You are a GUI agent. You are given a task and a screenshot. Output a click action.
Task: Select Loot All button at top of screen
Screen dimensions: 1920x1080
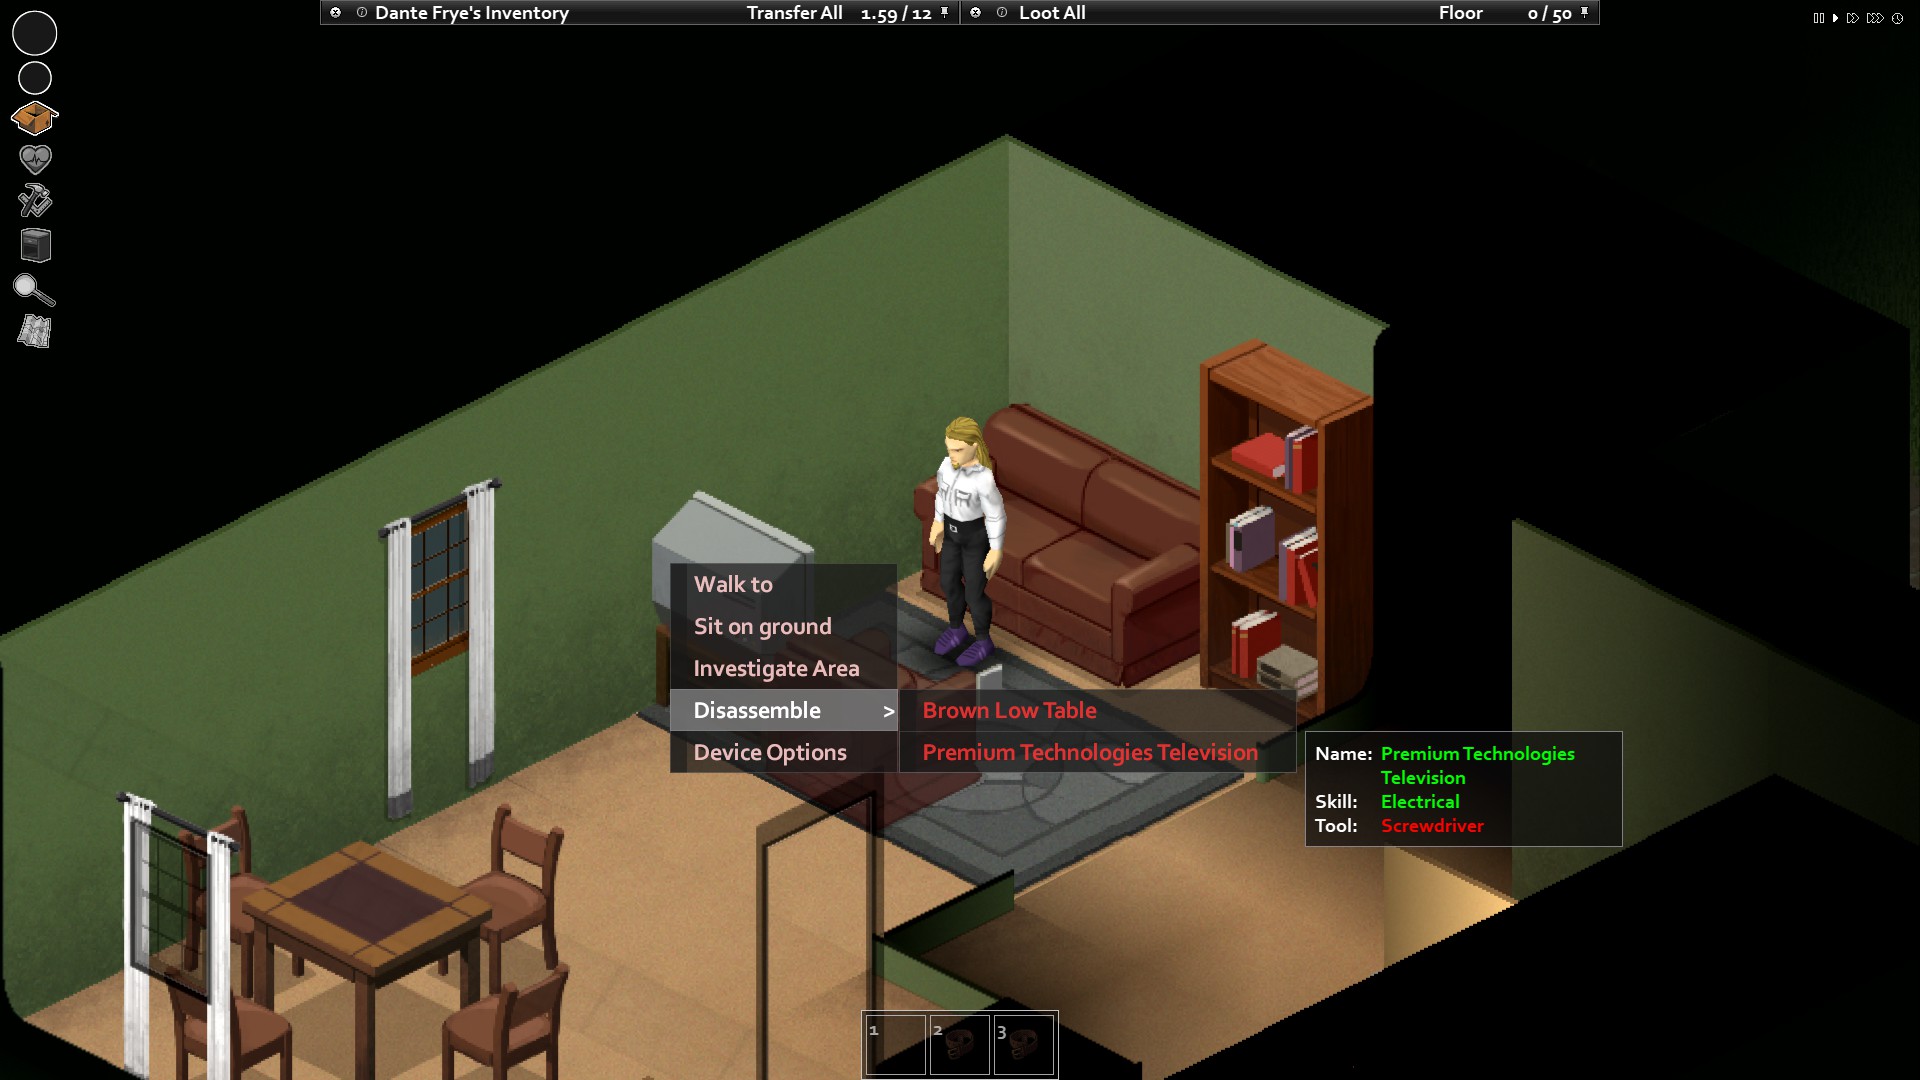click(1056, 12)
